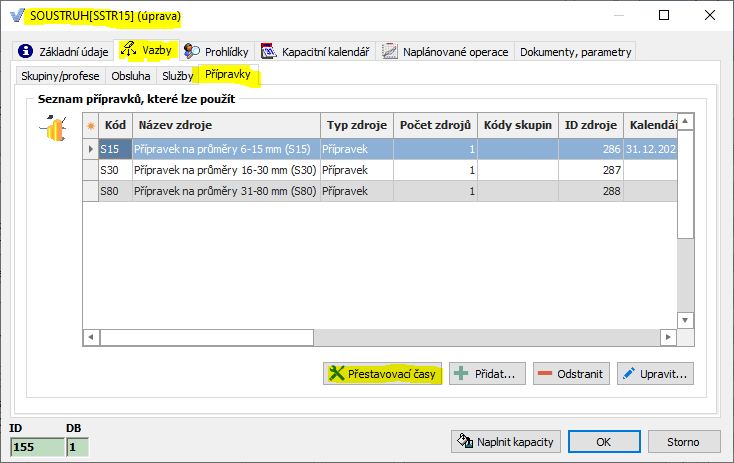Open the Služby subtab
734x463 pixels.
click(x=177, y=75)
